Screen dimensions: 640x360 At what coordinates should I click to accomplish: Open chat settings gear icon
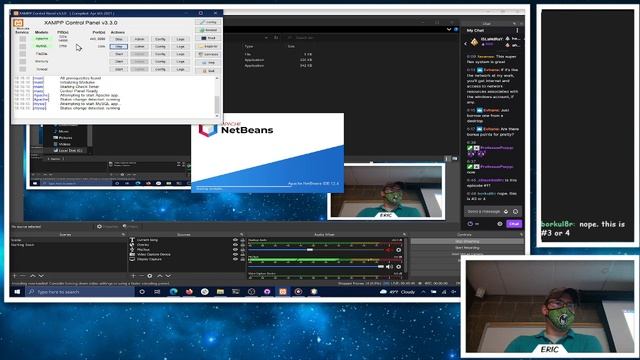(x=500, y=224)
